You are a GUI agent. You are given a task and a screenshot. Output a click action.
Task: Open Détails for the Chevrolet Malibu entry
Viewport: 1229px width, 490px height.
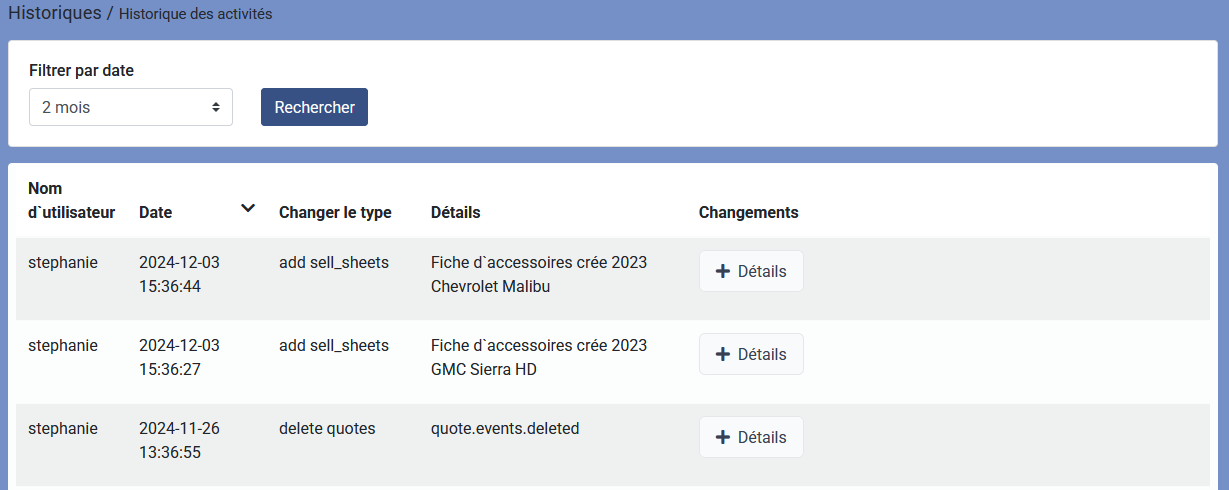[751, 272]
